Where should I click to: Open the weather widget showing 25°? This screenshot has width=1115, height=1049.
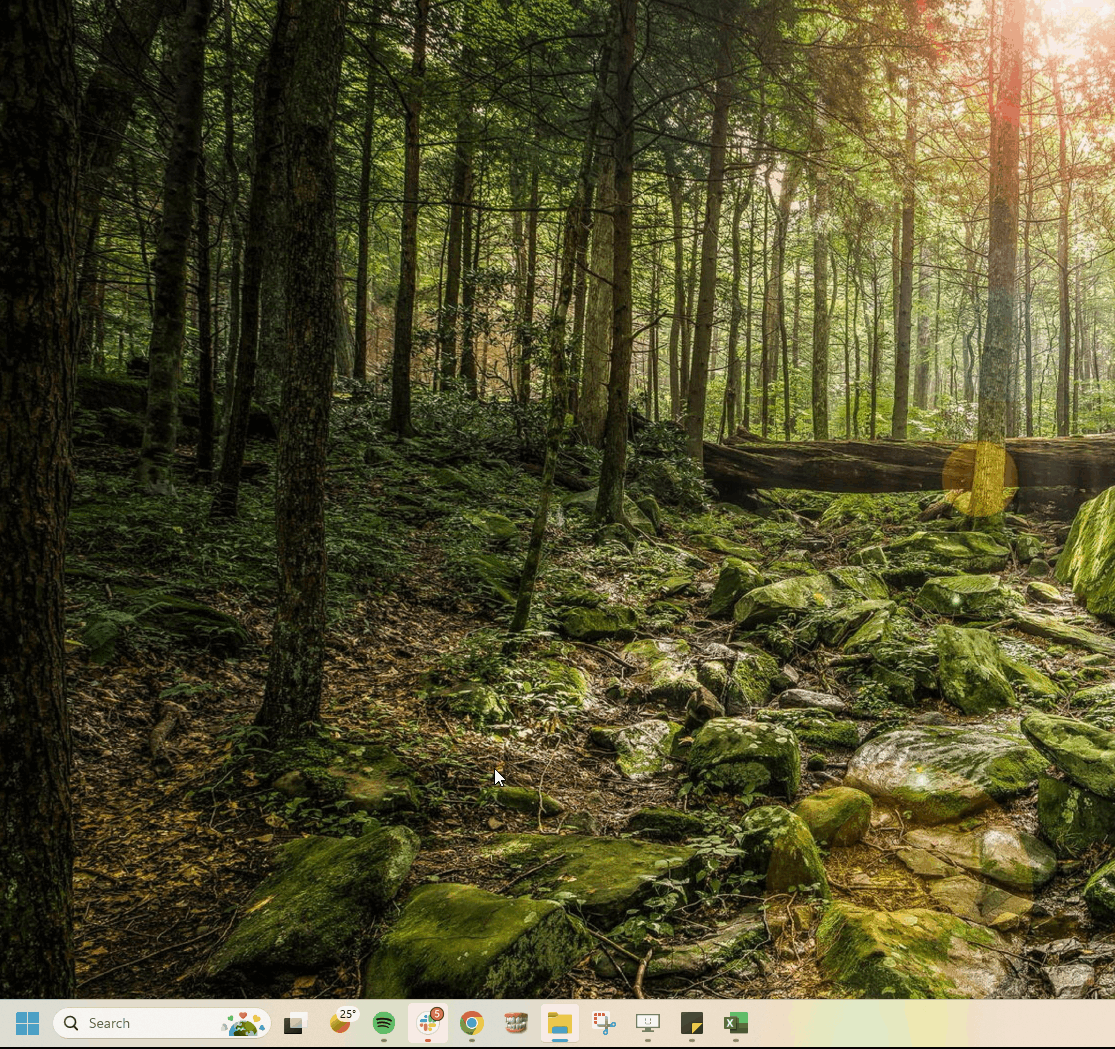341,1023
